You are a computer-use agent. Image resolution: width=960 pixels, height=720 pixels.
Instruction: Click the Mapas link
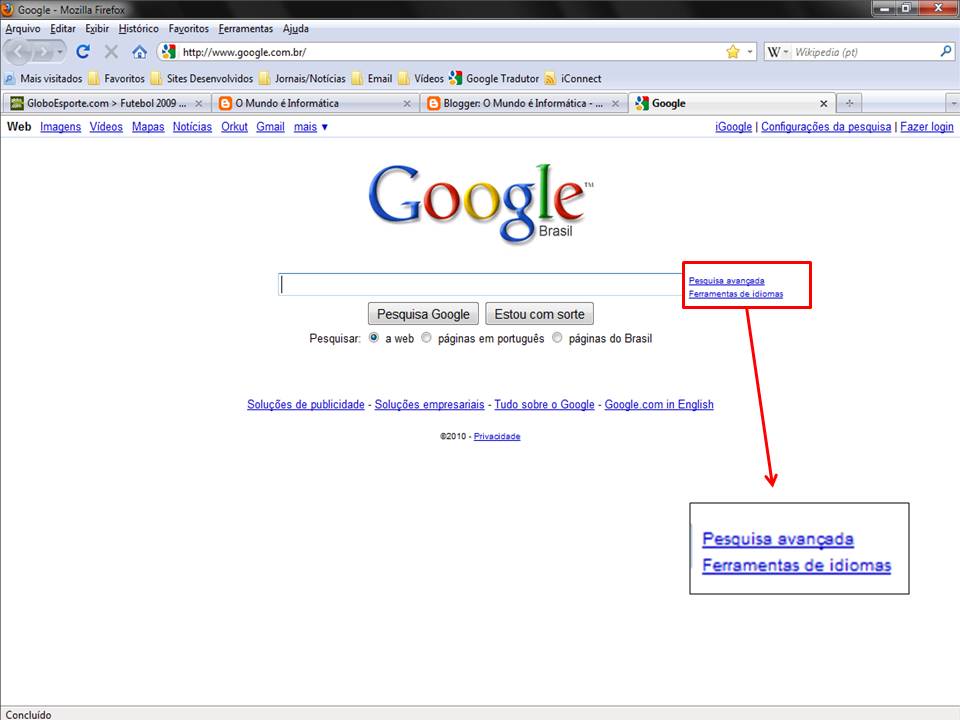click(148, 127)
